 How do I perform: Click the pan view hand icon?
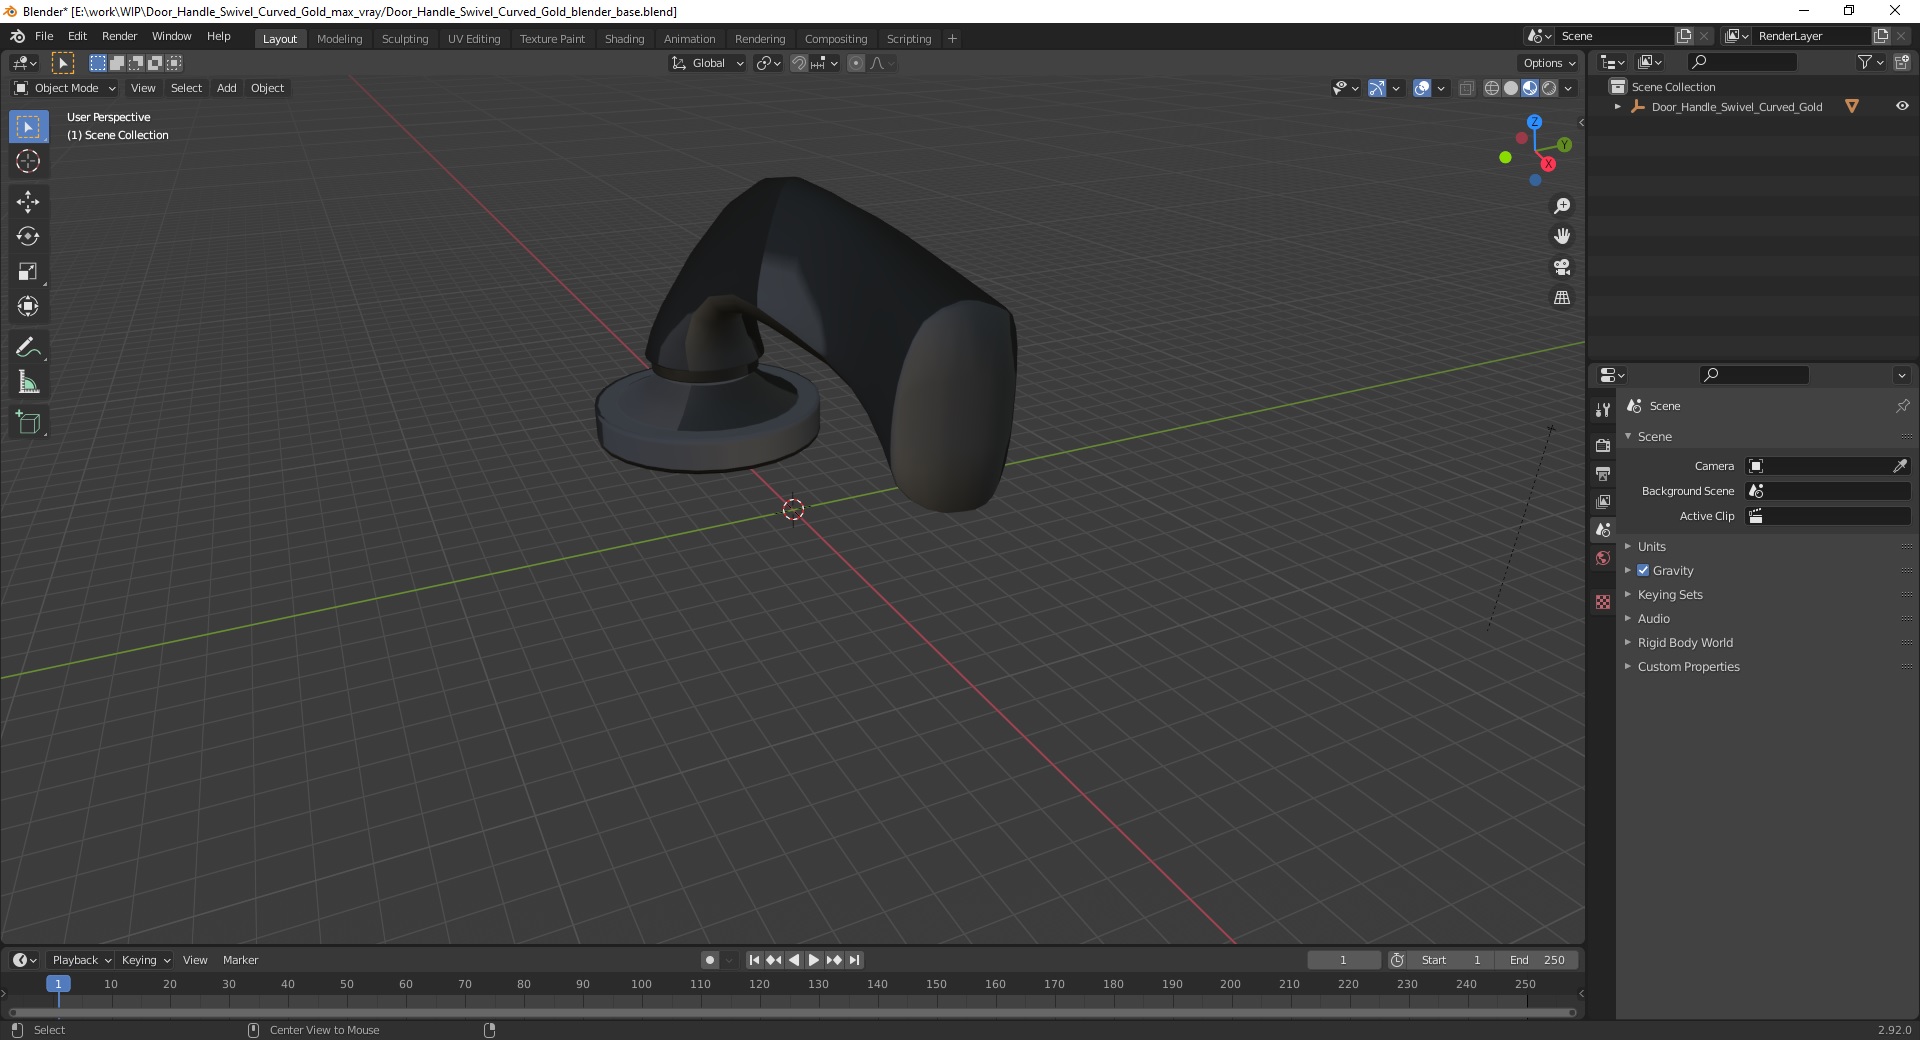pos(1562,237)
